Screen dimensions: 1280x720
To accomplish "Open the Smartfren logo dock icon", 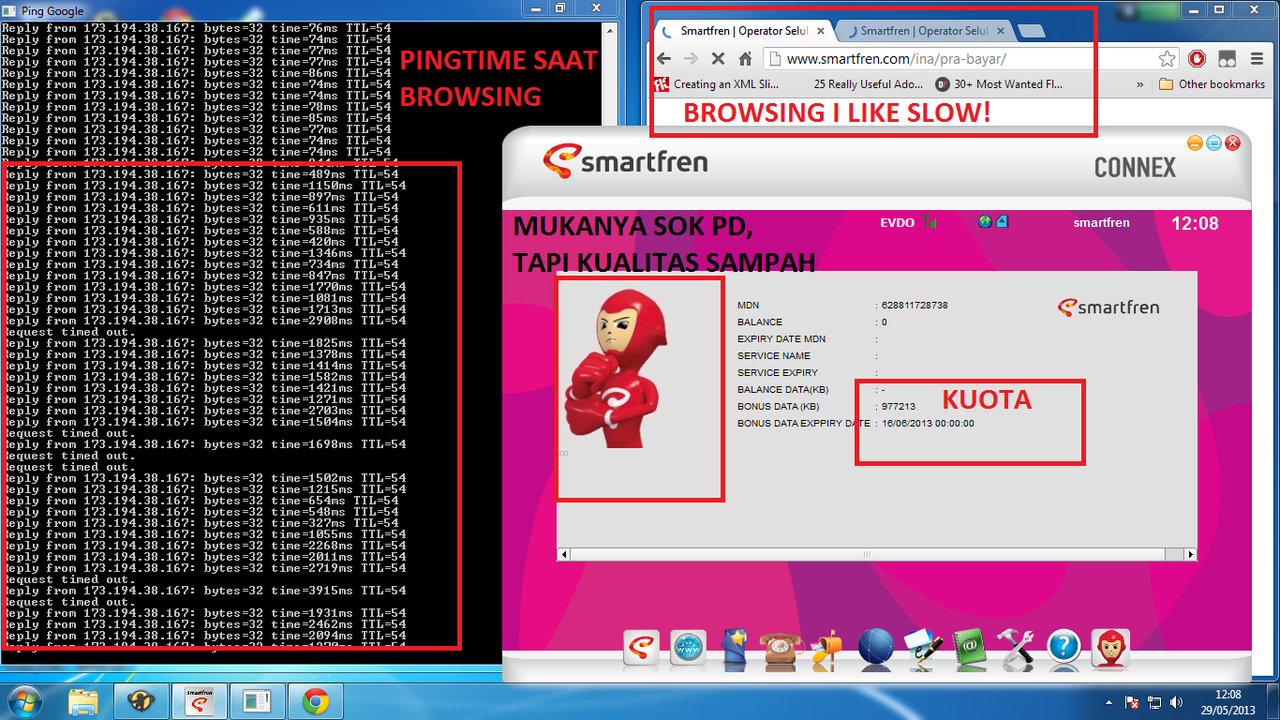I will (642, 647).
